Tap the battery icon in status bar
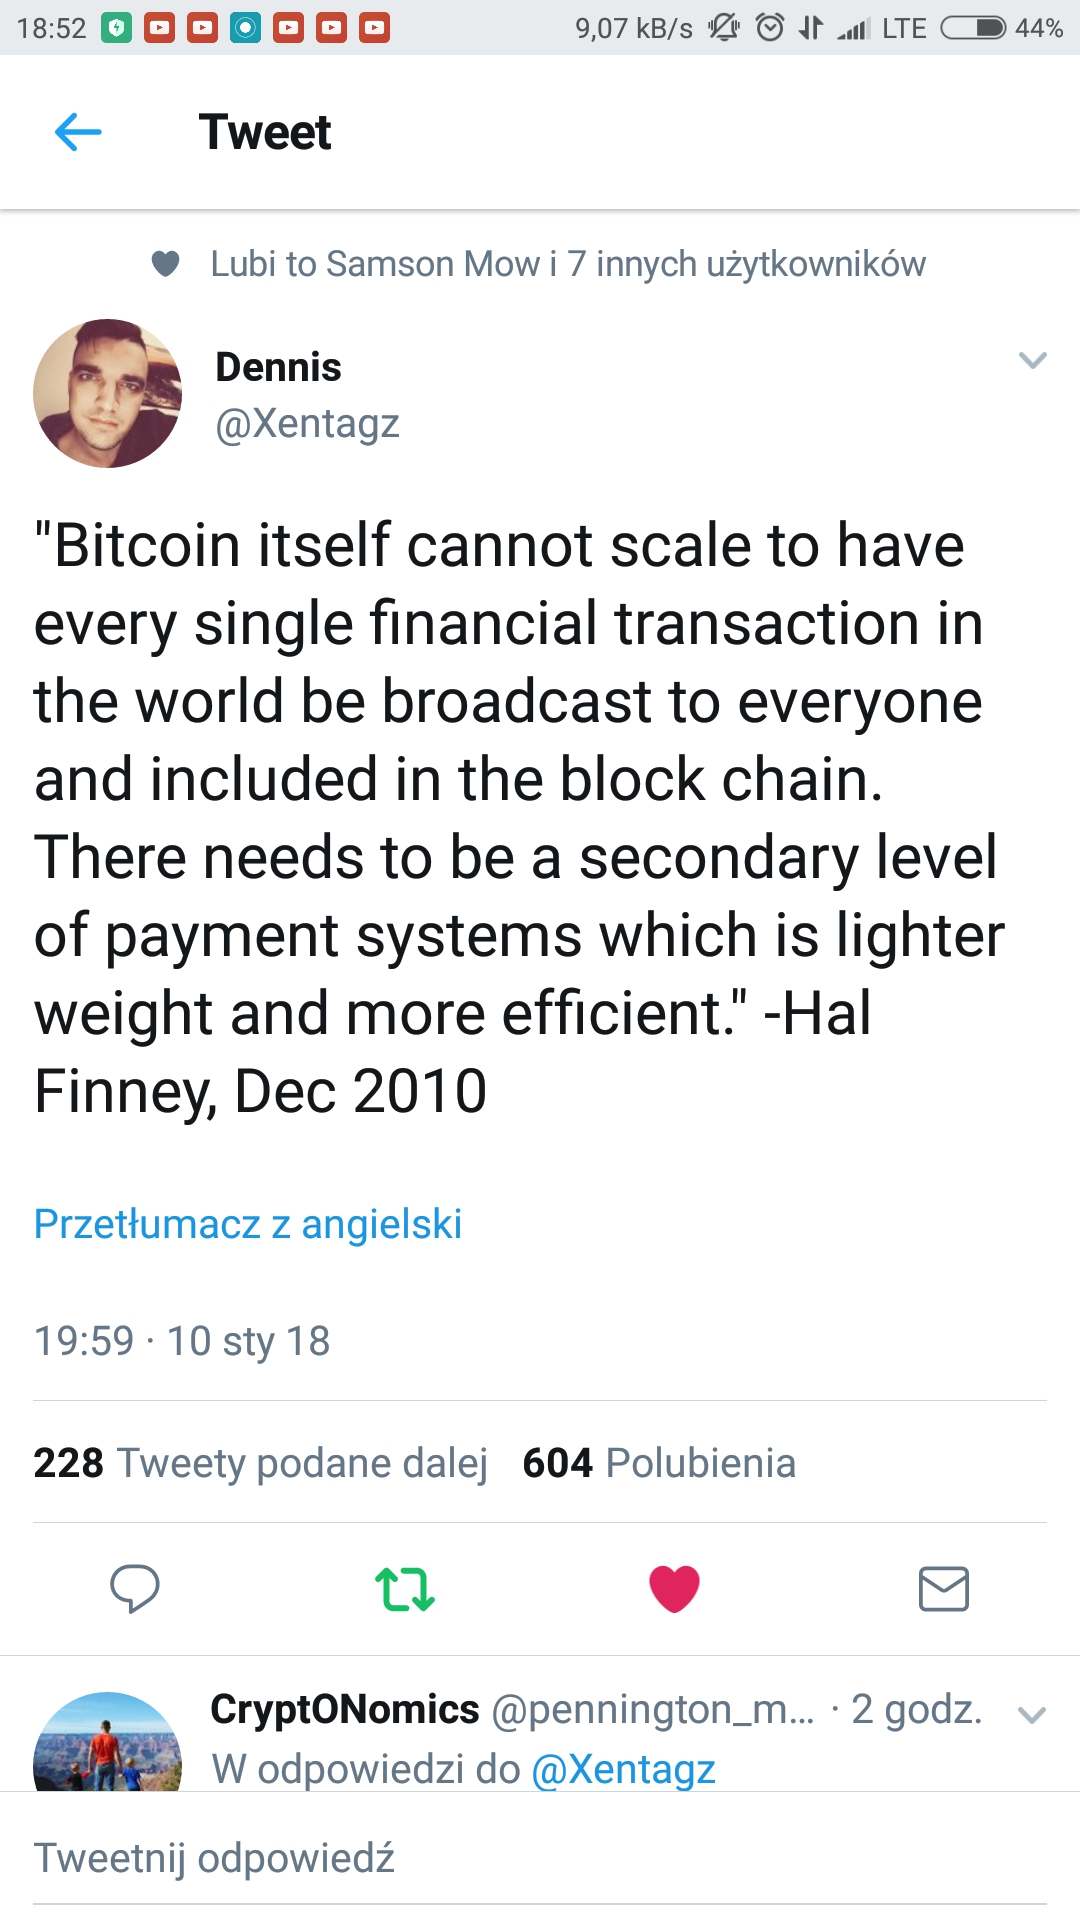The height and width of the screenshot is (1920, 1080). [x=973, y=28]
